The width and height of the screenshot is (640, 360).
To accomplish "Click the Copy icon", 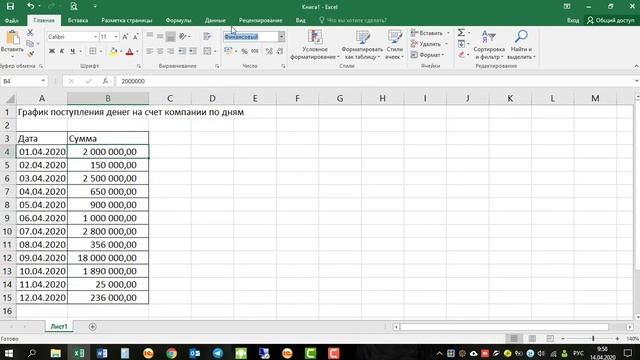I will [30, 43].
